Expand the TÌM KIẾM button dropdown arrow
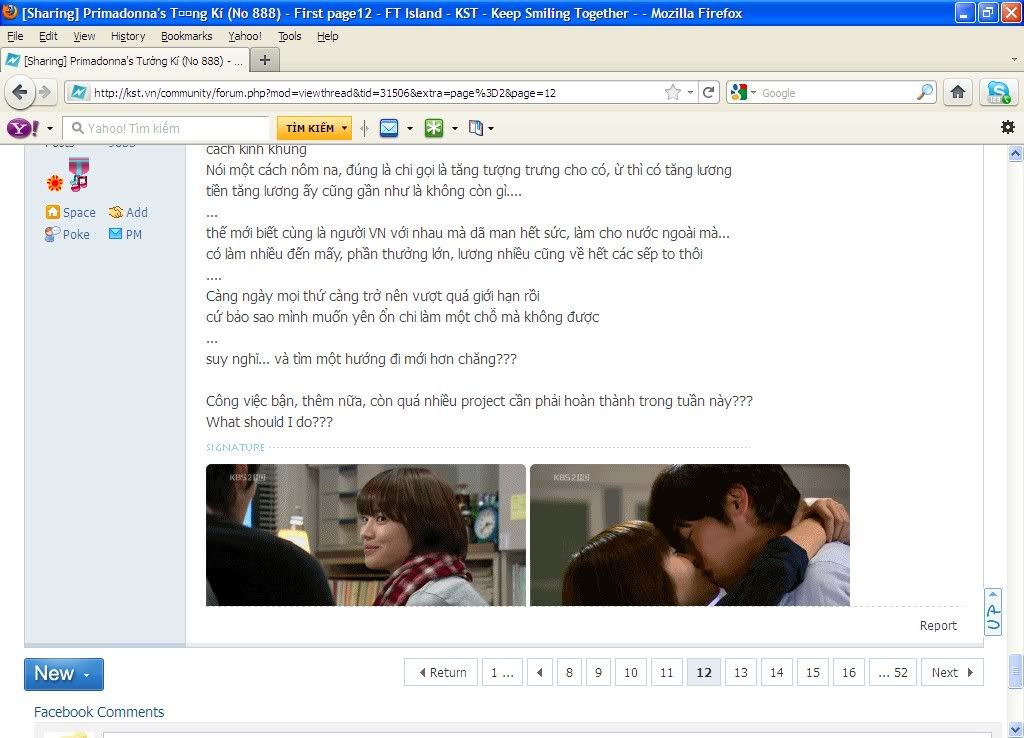 coord(344,128)
